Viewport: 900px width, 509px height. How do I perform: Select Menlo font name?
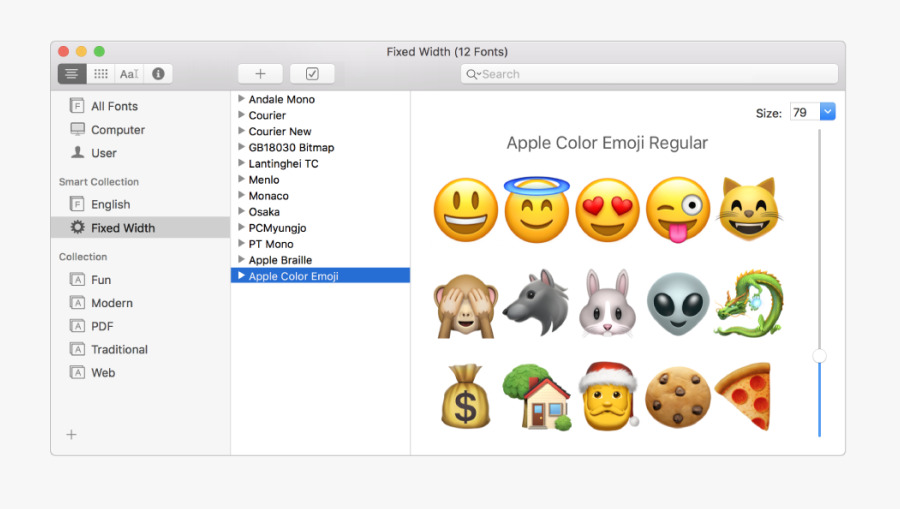tap(264, 180)
